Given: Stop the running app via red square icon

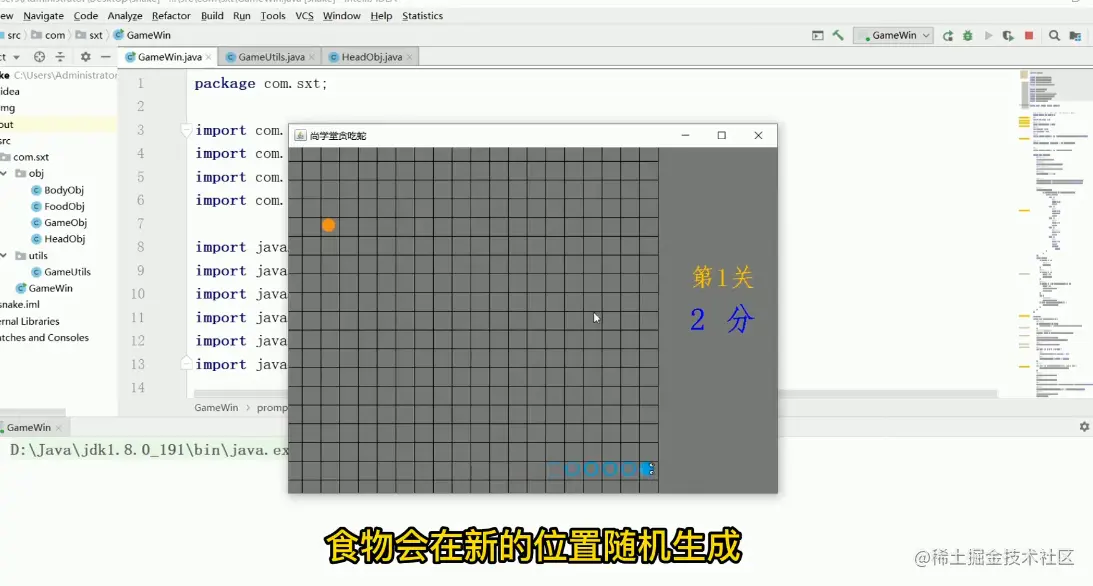Looking at the screenshot, I should [1029, 34].
